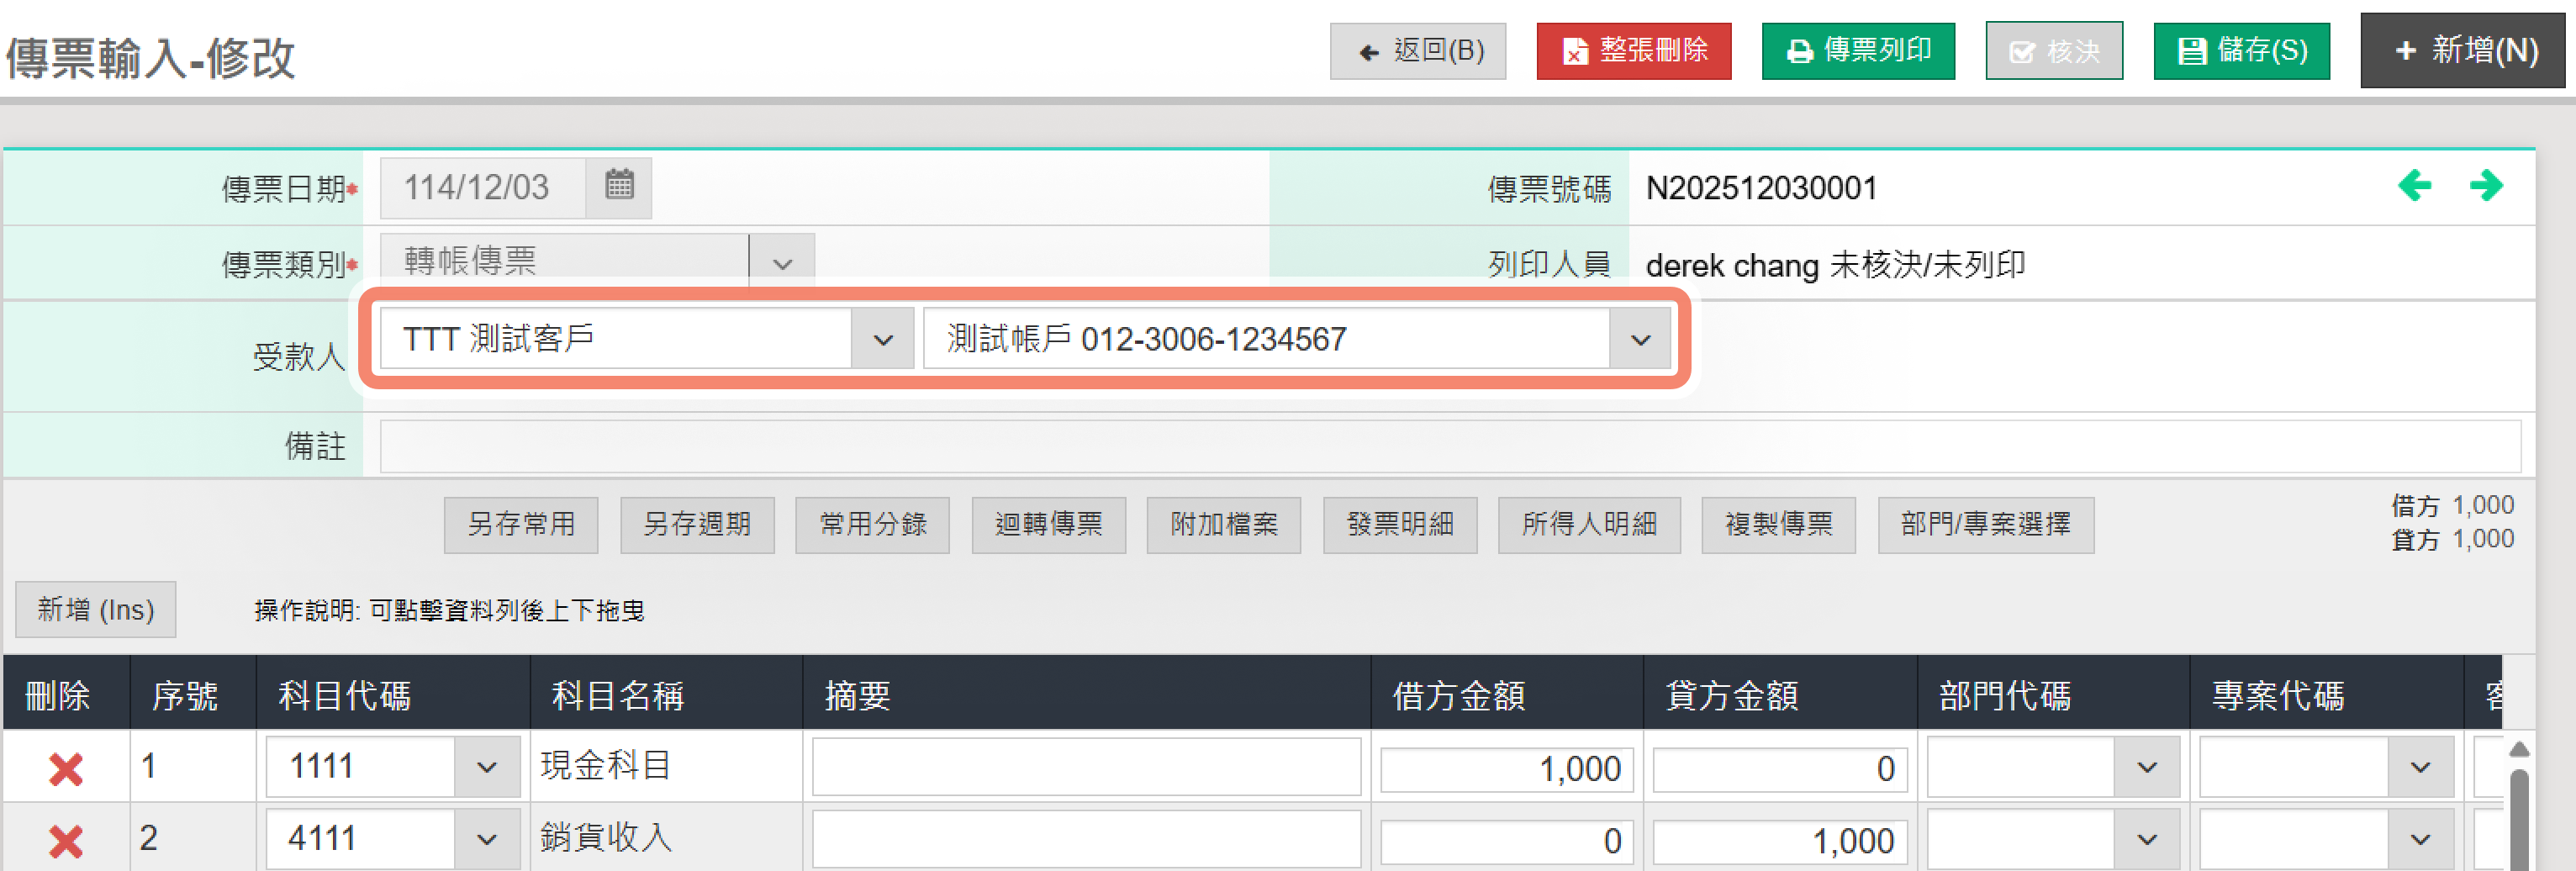This screenshot has height=871, width=2576.
Task: Return to the list via 返回(B)
Action: pos(1417,51)
